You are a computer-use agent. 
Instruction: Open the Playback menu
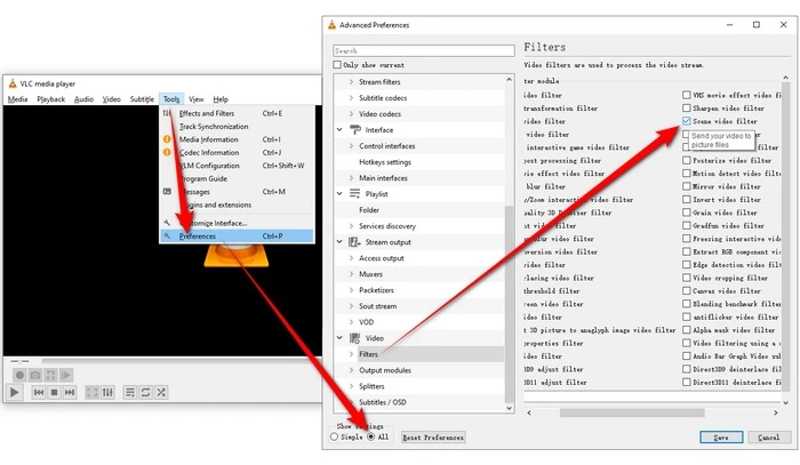(x=51, y=99)
